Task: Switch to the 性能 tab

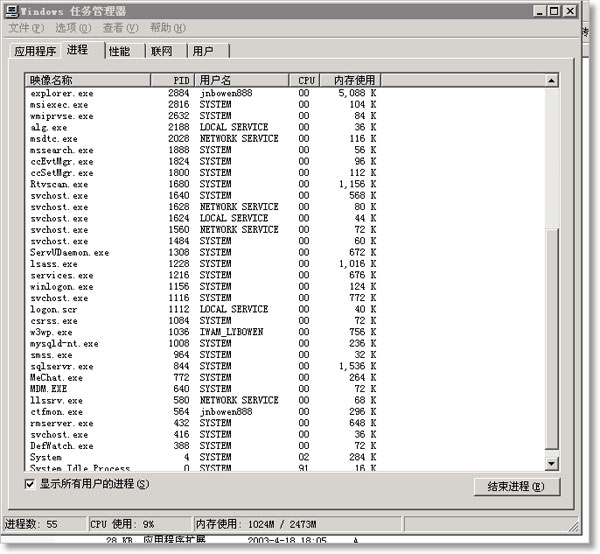Action: tap(125, 51)
